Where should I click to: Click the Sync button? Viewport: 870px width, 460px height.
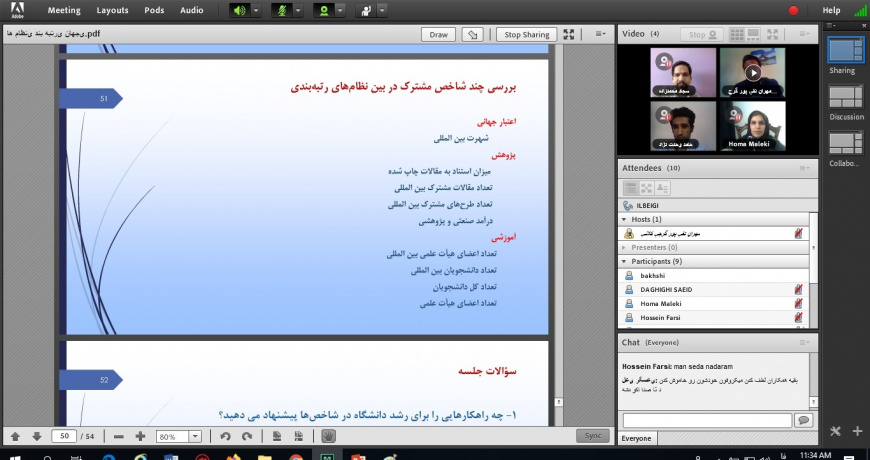pyautogui.click(x=593, y=436)
